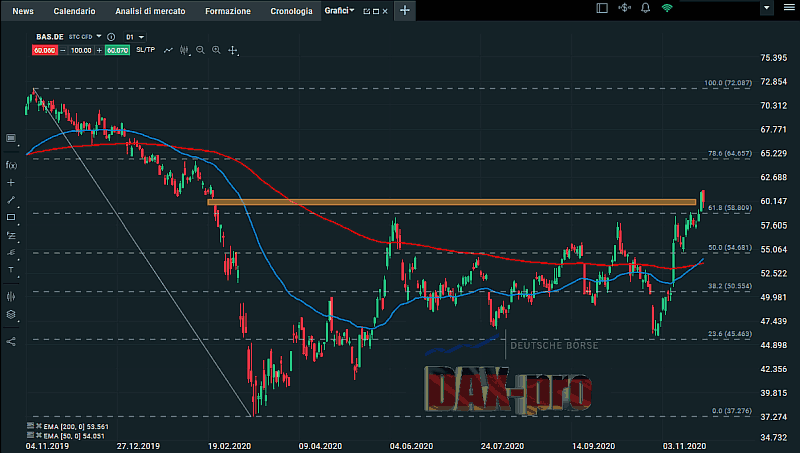Detach the Grafici chart window
The image size is (800, 453).
(366, 11)
